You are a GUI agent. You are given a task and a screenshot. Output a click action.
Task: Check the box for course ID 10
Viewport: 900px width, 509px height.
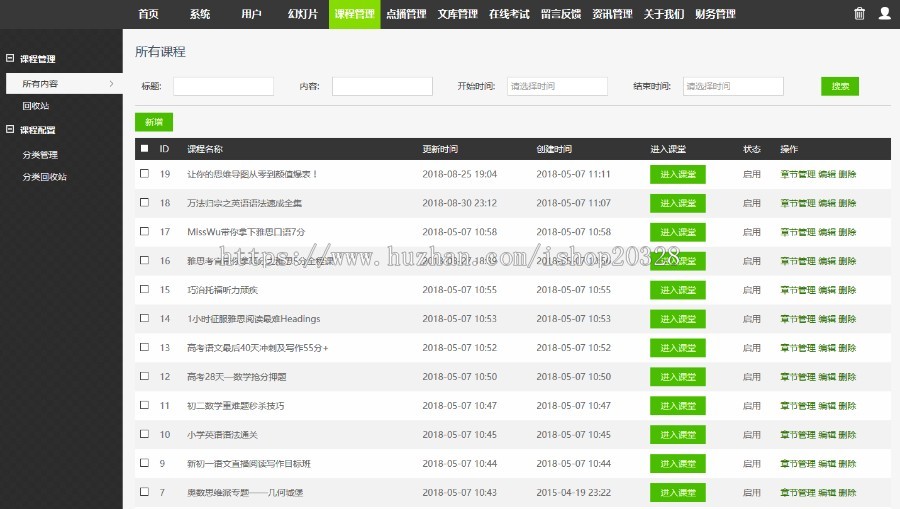[145, 434]
